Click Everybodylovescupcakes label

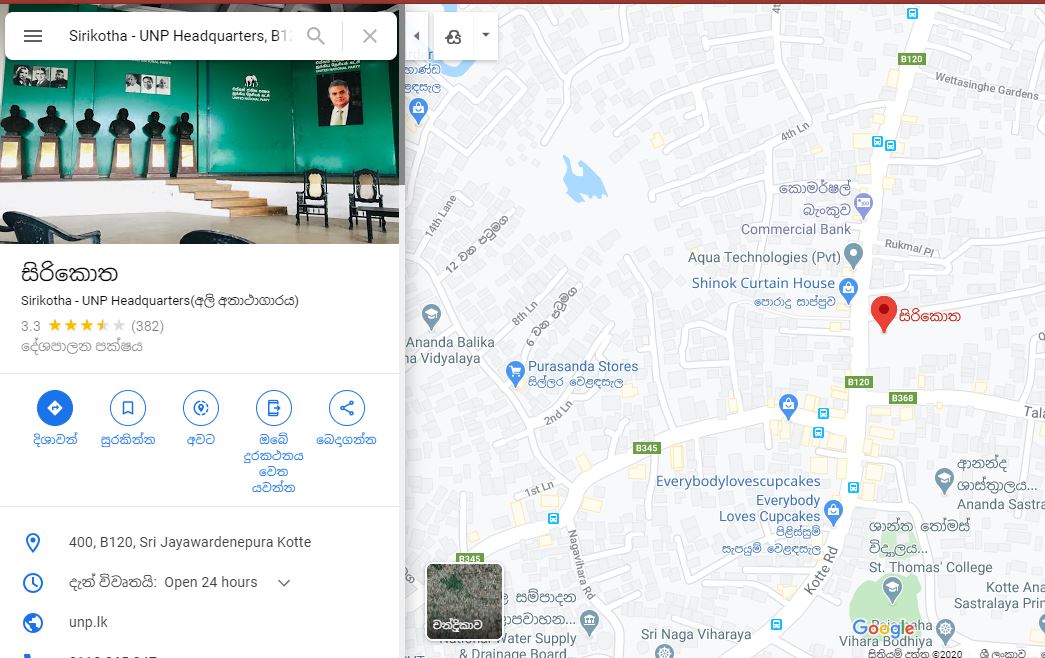tap(738, 481)
